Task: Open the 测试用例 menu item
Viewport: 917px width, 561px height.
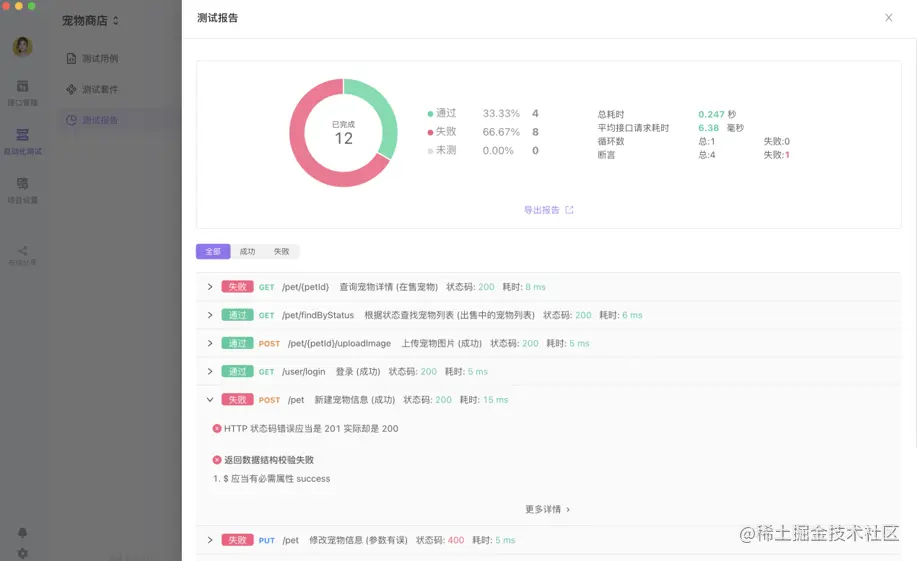Action: 92,58
